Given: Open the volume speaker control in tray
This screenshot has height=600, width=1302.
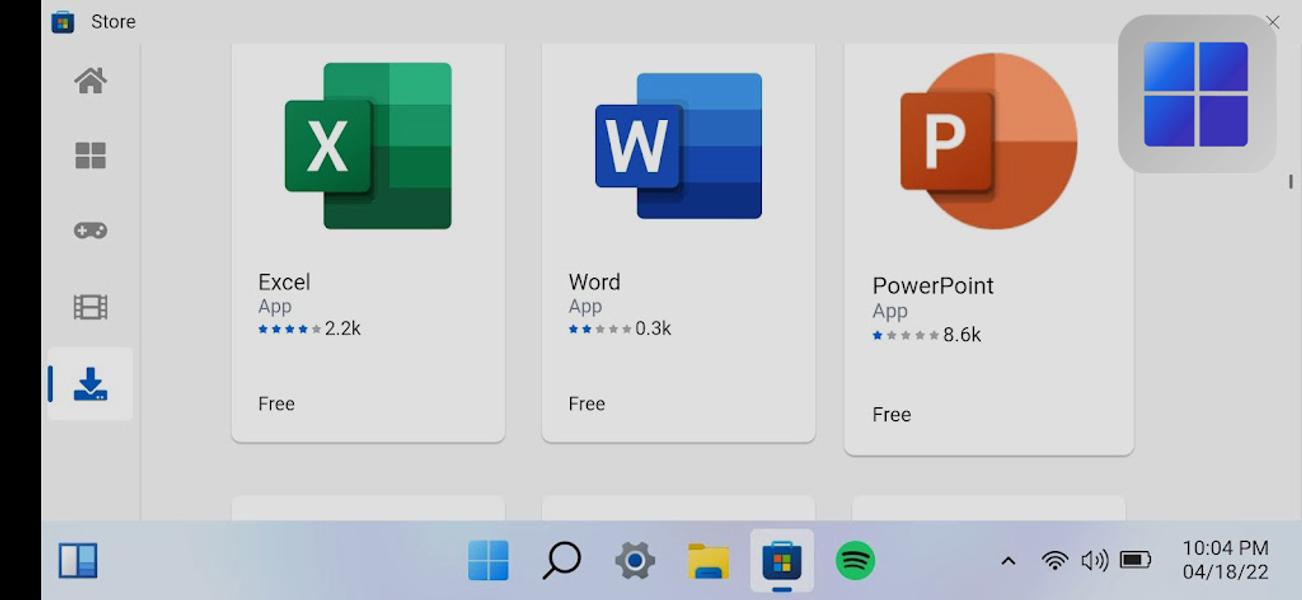Looking at the screenshot, I should point(1095,560).
